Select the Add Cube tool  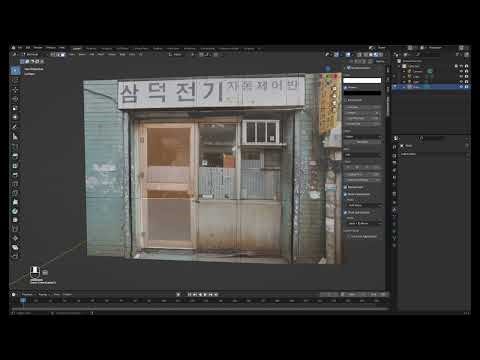click(x=15, y=146)
